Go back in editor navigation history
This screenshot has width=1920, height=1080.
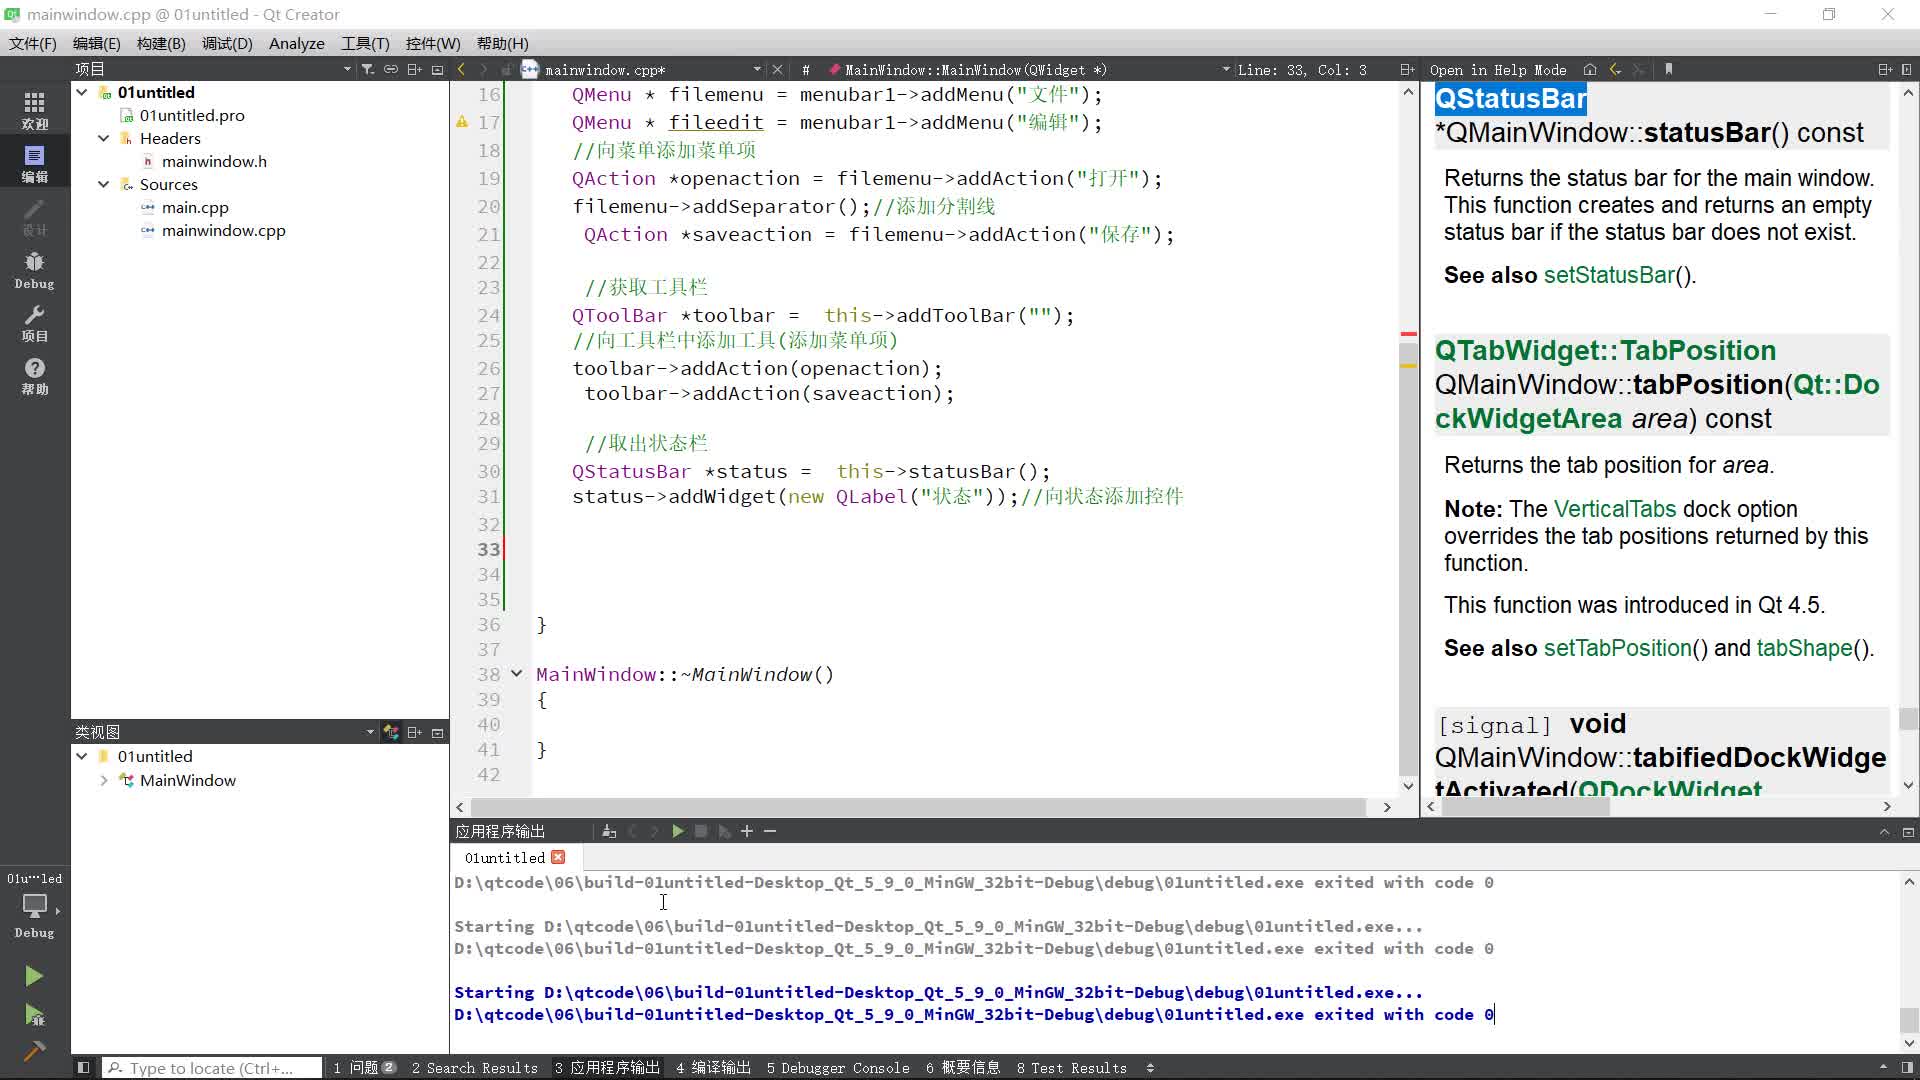click(x=461, y=69)
